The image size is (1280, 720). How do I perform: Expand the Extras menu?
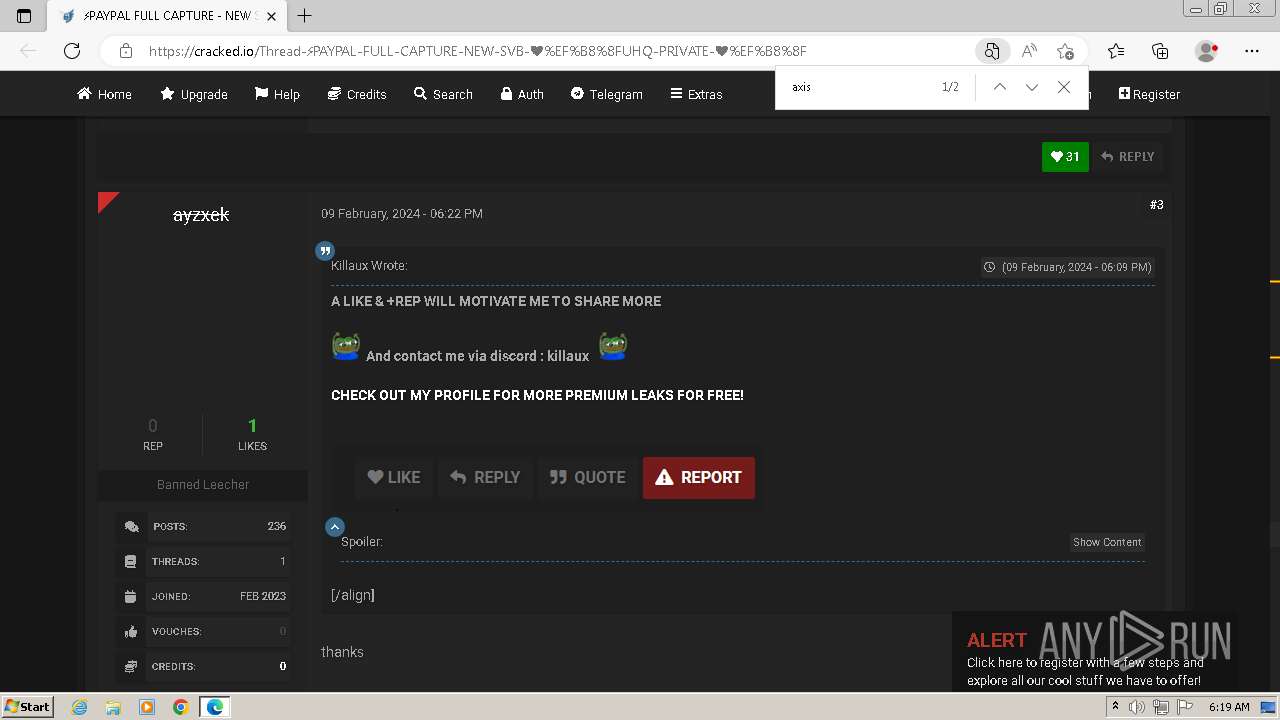(x=696, y=94)
